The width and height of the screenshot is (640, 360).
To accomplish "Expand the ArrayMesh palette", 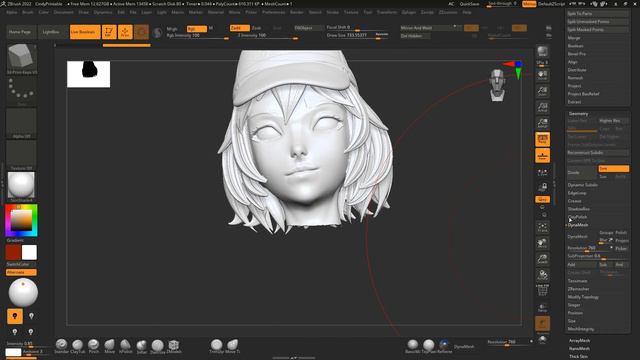I will coord(579,340).
